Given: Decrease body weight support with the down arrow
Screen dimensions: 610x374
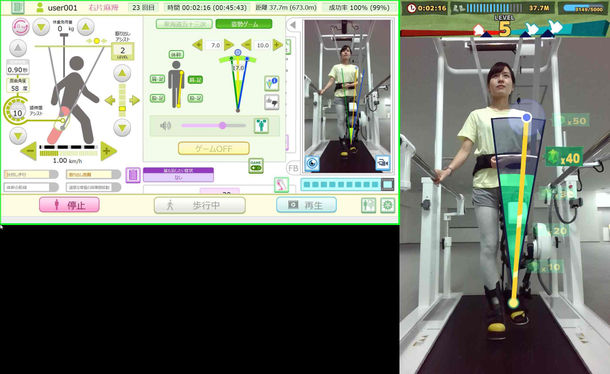Looking at the screenshot, I should click(x=41, y=27).
